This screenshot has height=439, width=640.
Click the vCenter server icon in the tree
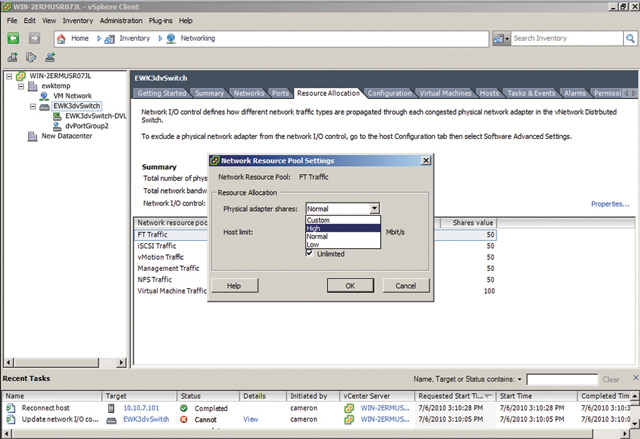point(20,76)
